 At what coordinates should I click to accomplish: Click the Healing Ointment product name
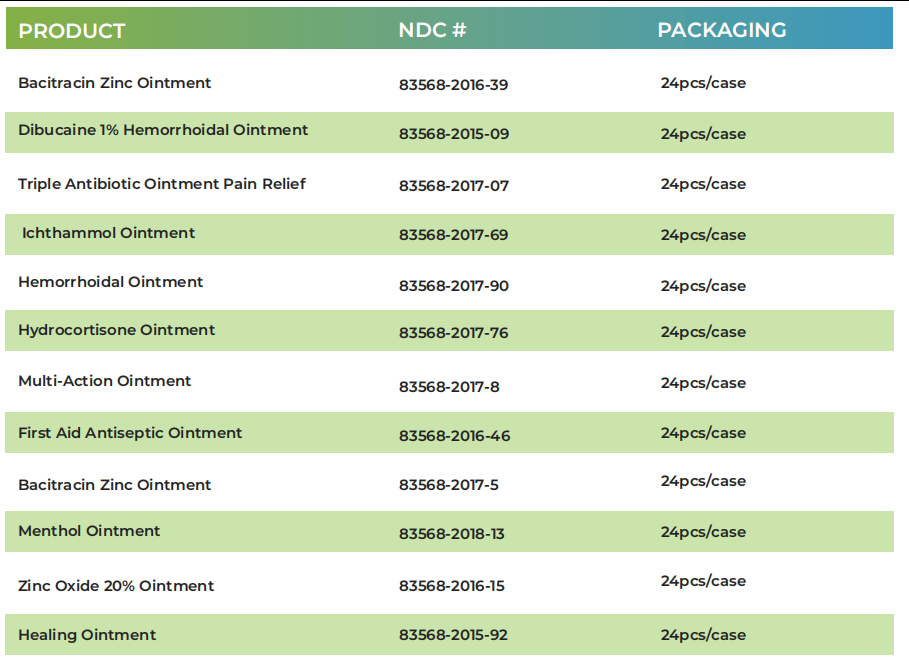point(87,635)
